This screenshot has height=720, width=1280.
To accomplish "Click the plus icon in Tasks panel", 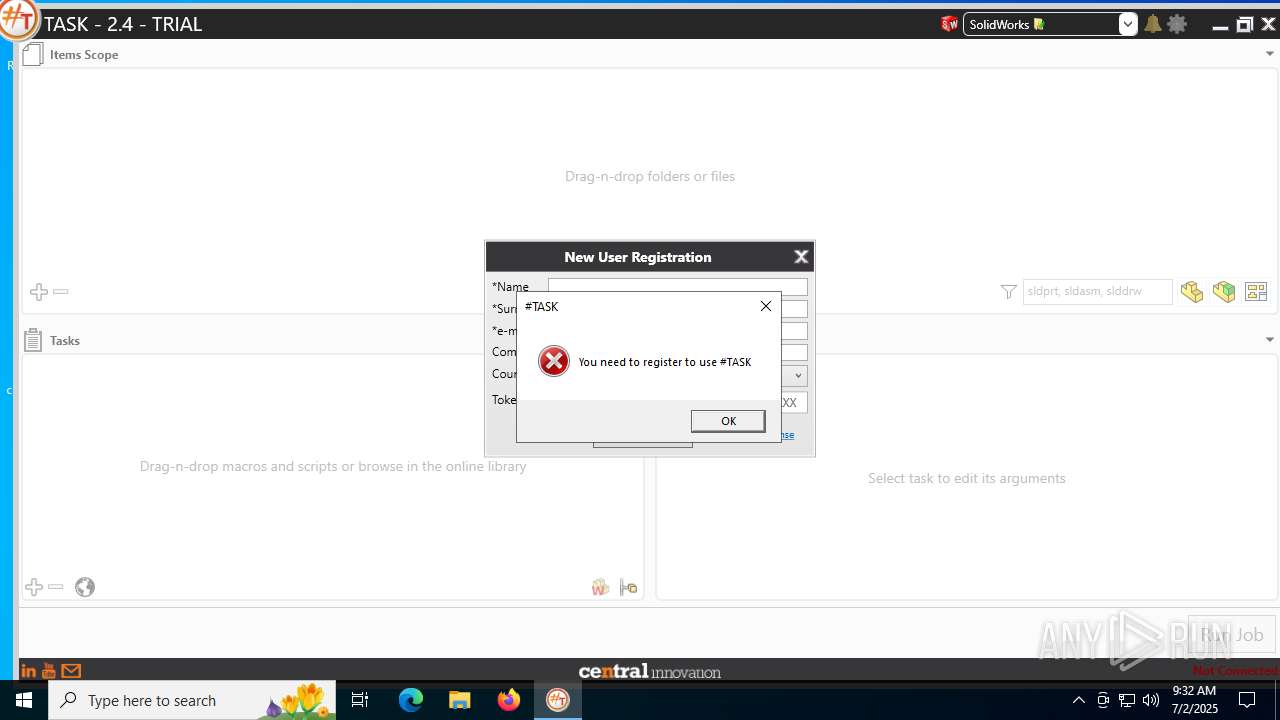I will tap(34, 587).
